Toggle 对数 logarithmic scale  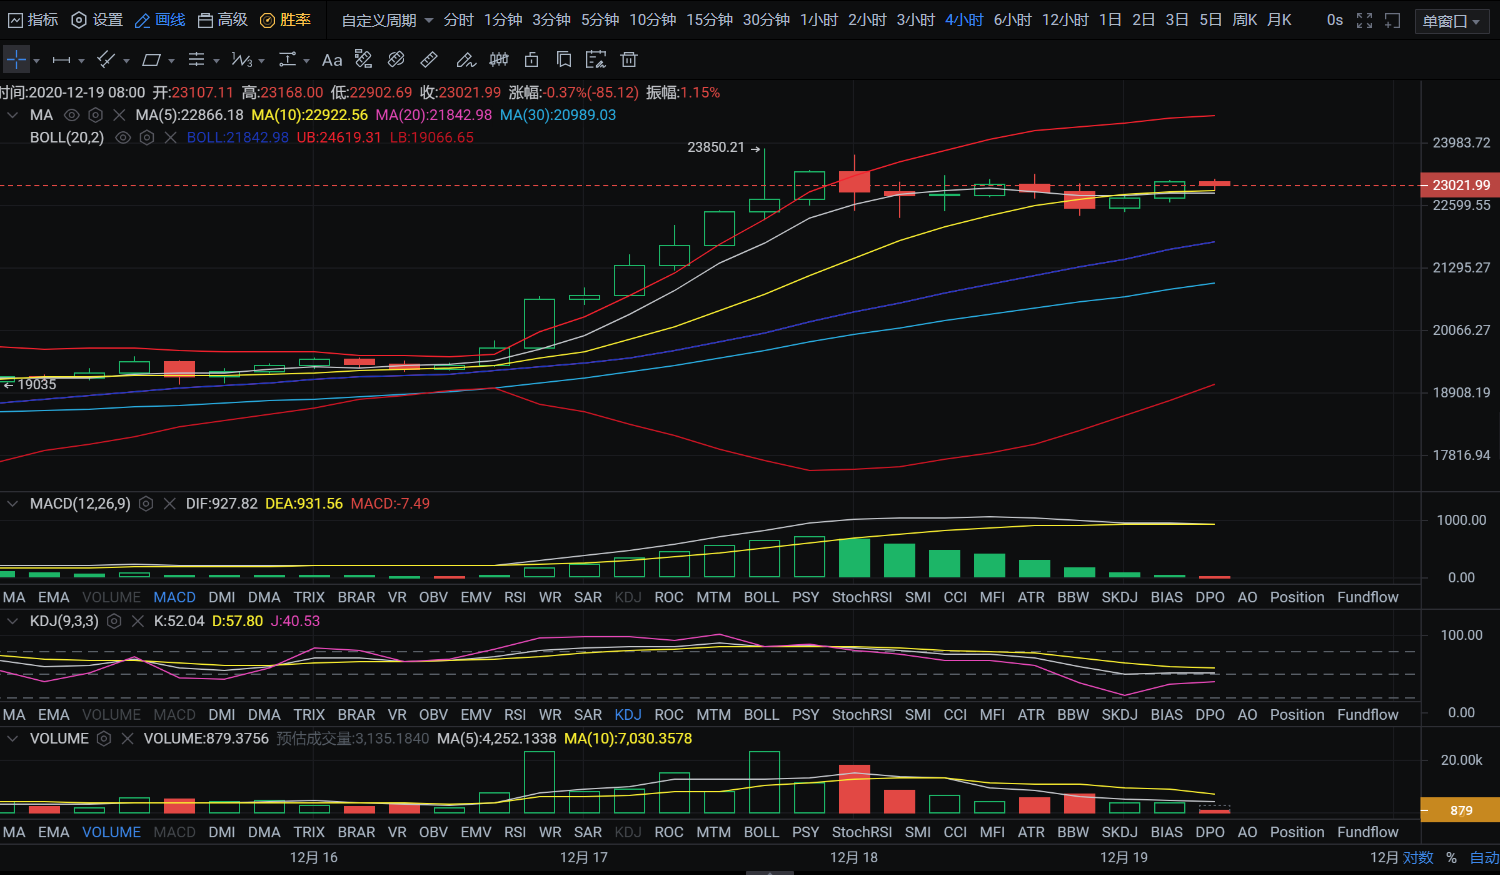[1417, 858]
